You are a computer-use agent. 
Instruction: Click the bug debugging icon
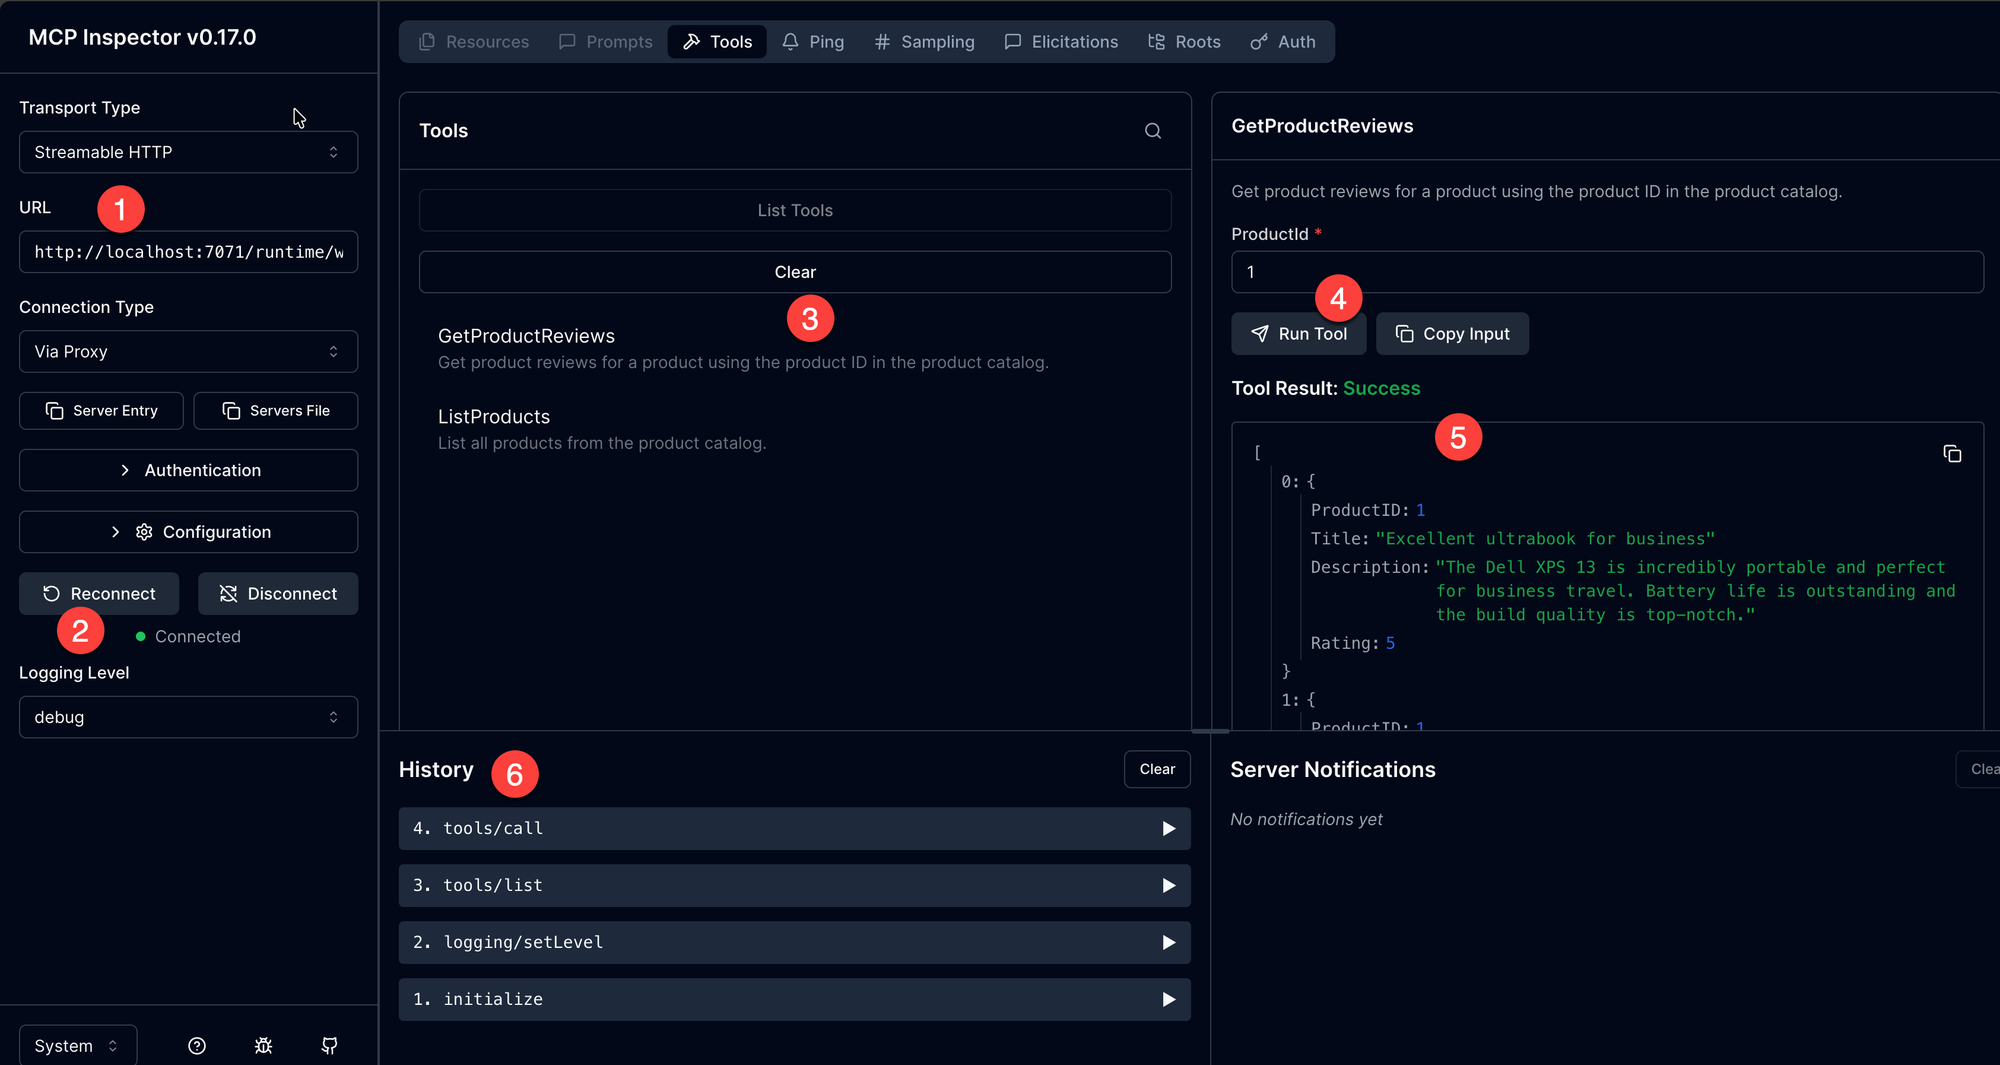click(263, 1046)
